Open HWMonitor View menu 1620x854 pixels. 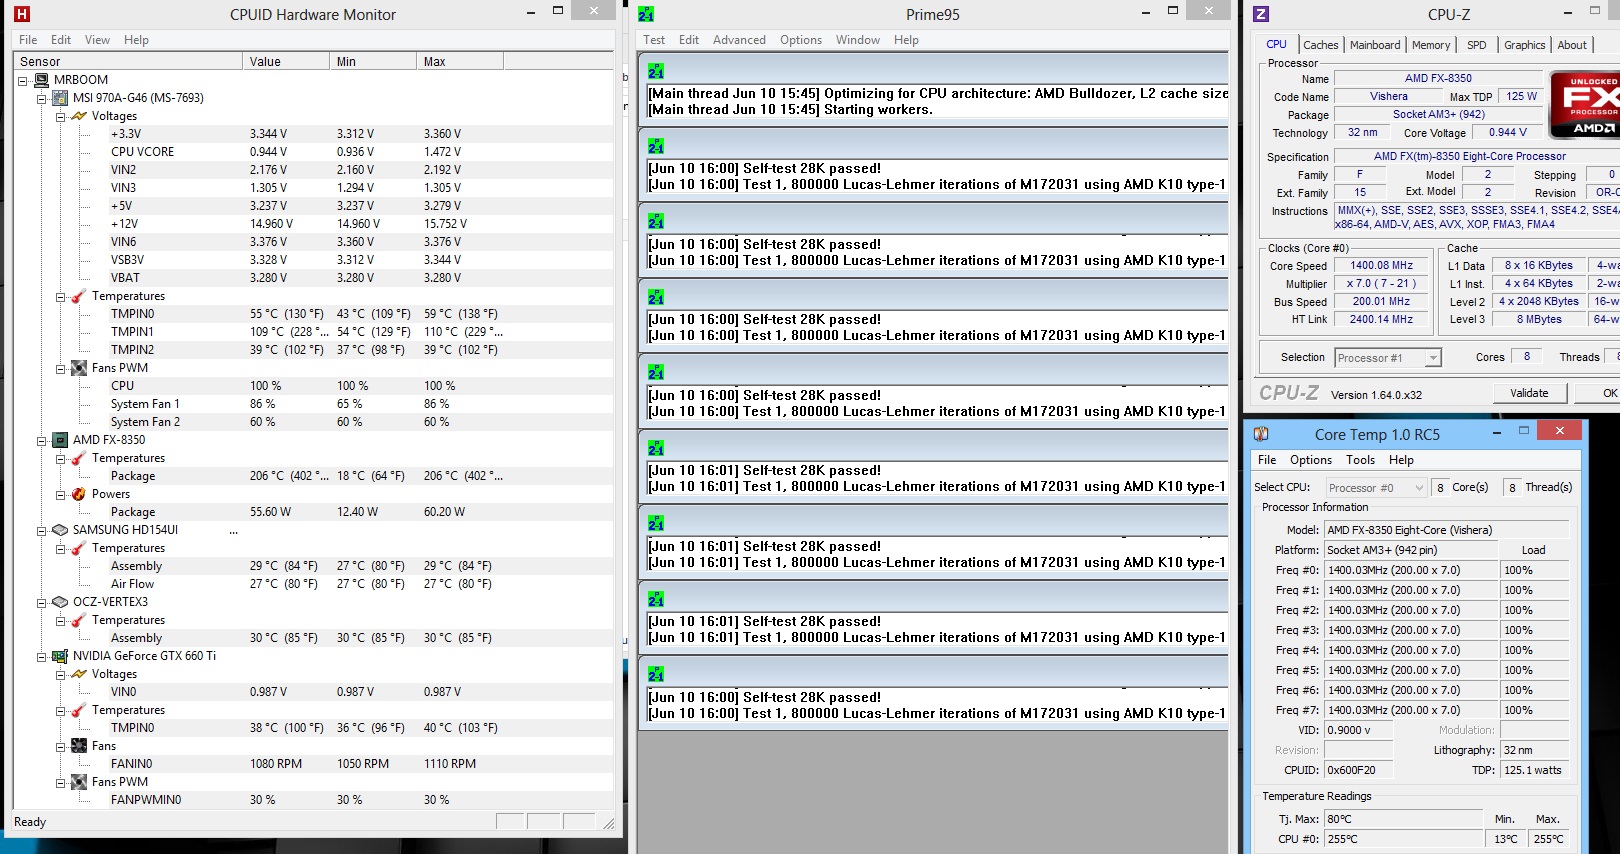point(97,40)
